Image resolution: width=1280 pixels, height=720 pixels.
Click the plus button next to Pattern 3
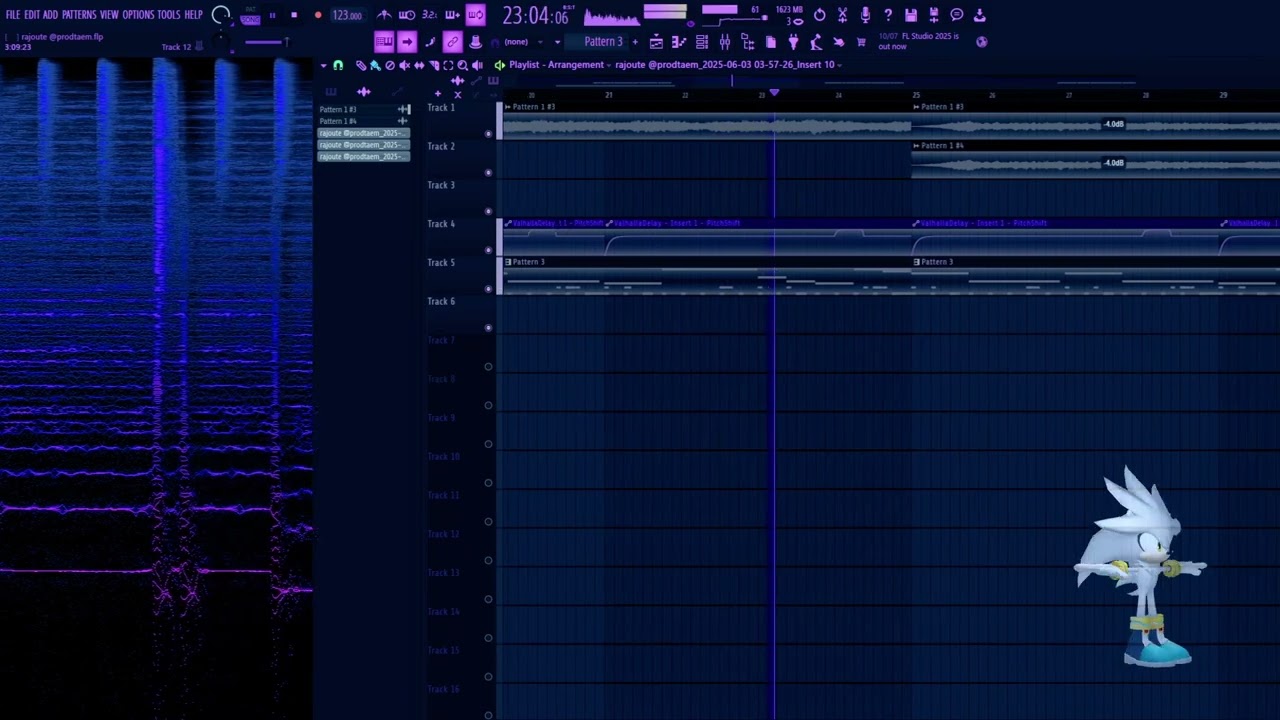point(635,42)
